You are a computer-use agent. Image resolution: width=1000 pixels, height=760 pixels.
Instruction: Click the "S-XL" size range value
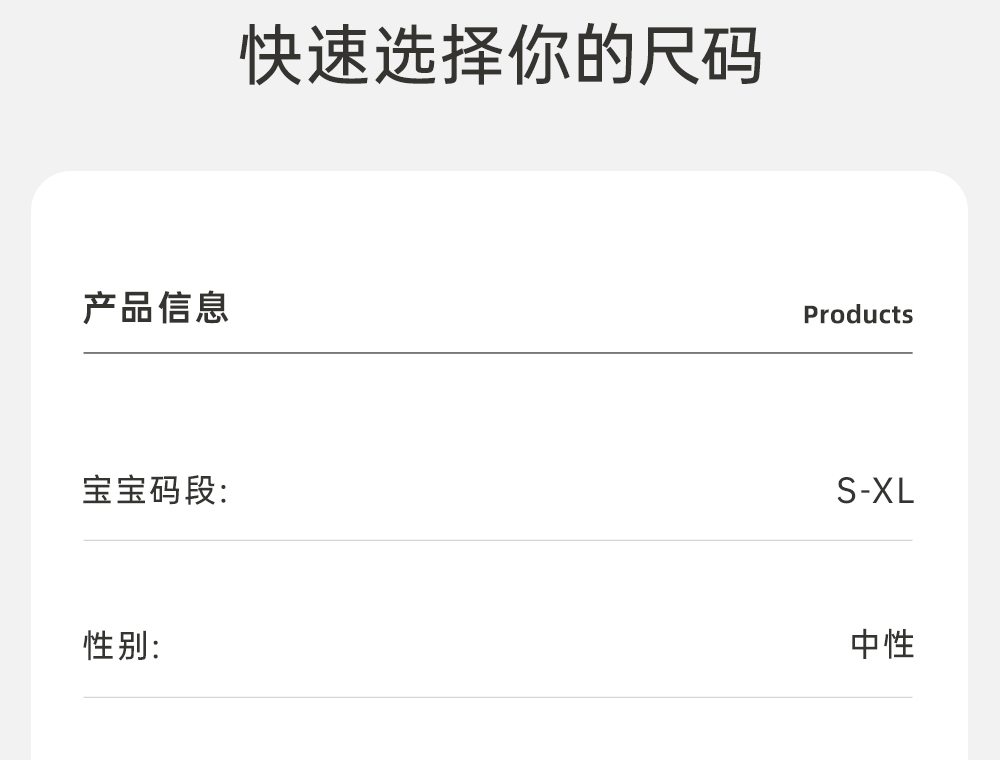(875, 492)
